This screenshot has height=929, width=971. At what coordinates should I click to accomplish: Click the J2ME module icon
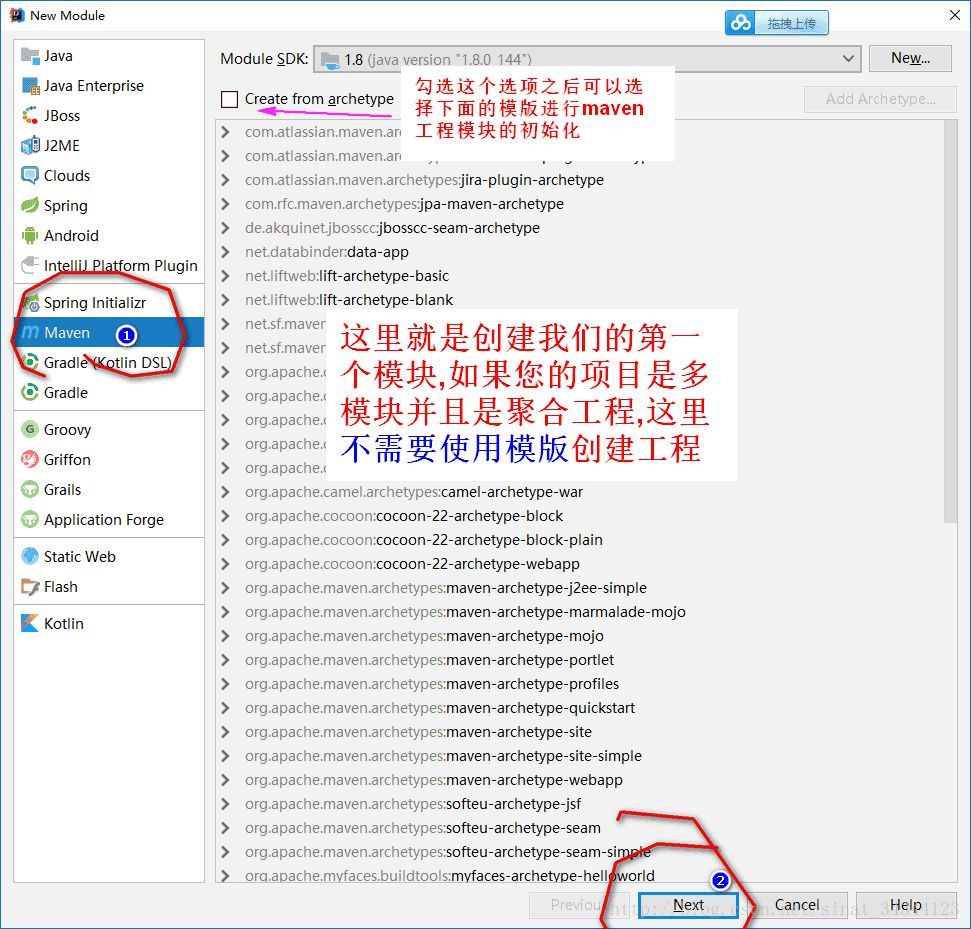[x=30, y=146]
